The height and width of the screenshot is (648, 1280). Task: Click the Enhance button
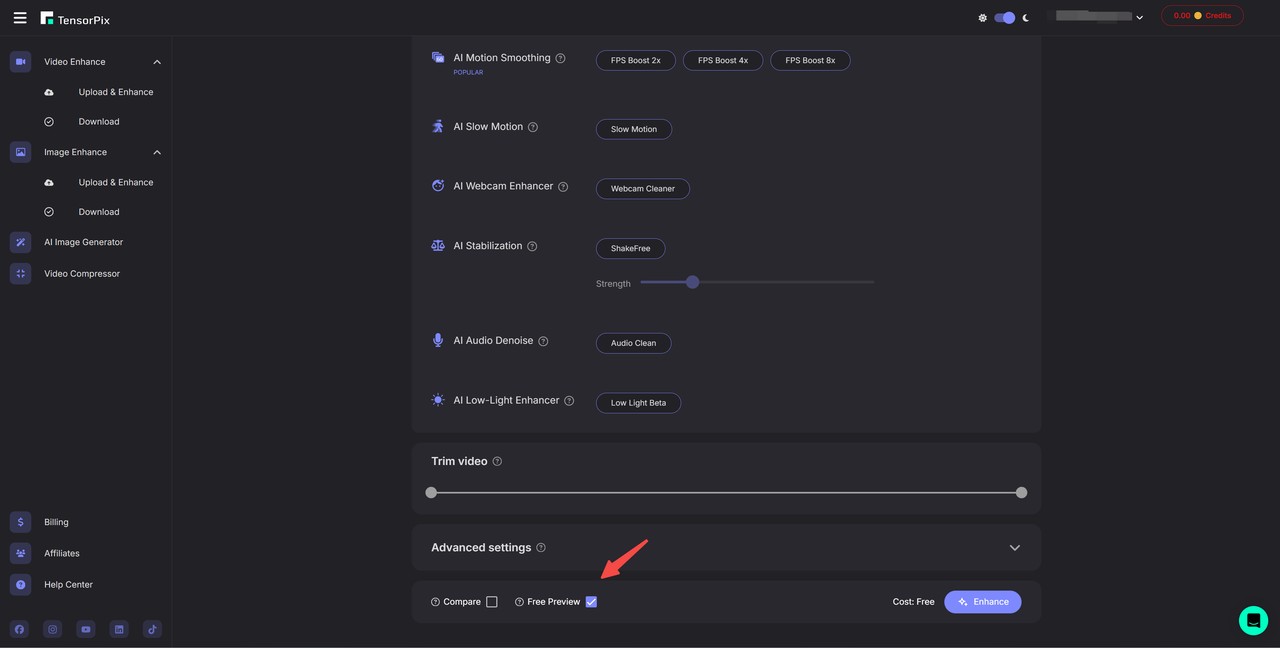[x=982, y=602]
